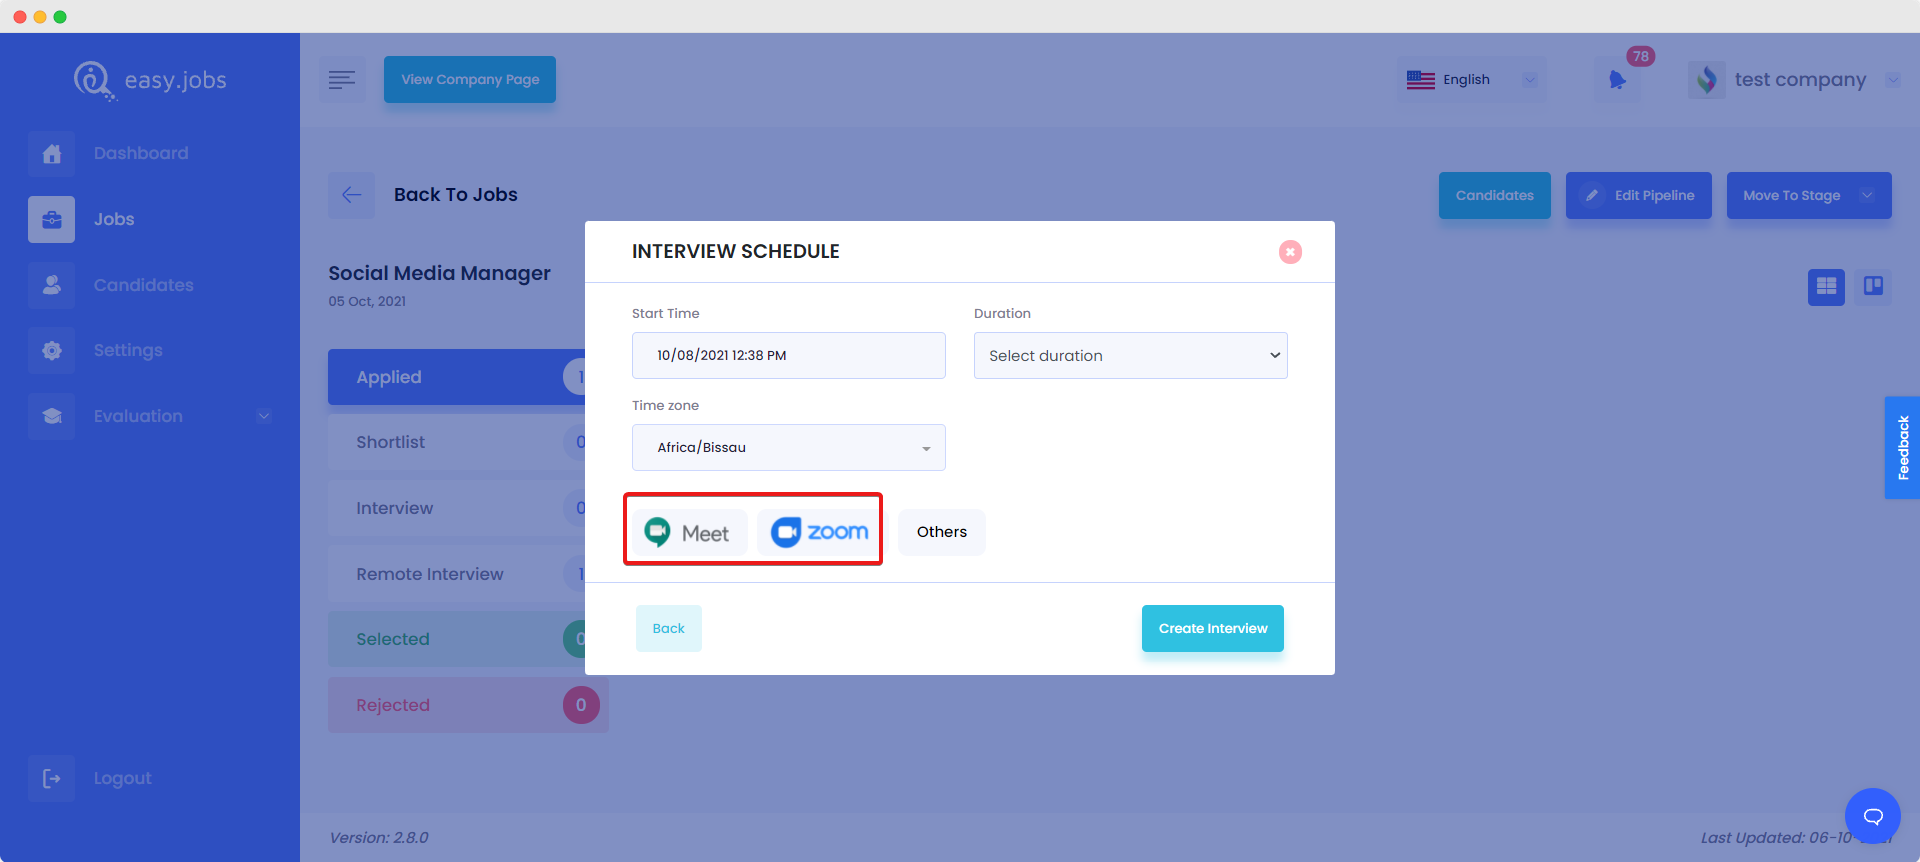Click Logout in sidebar
The width and height of the screenshot is (1920, 862).
(x=123, y=778)
